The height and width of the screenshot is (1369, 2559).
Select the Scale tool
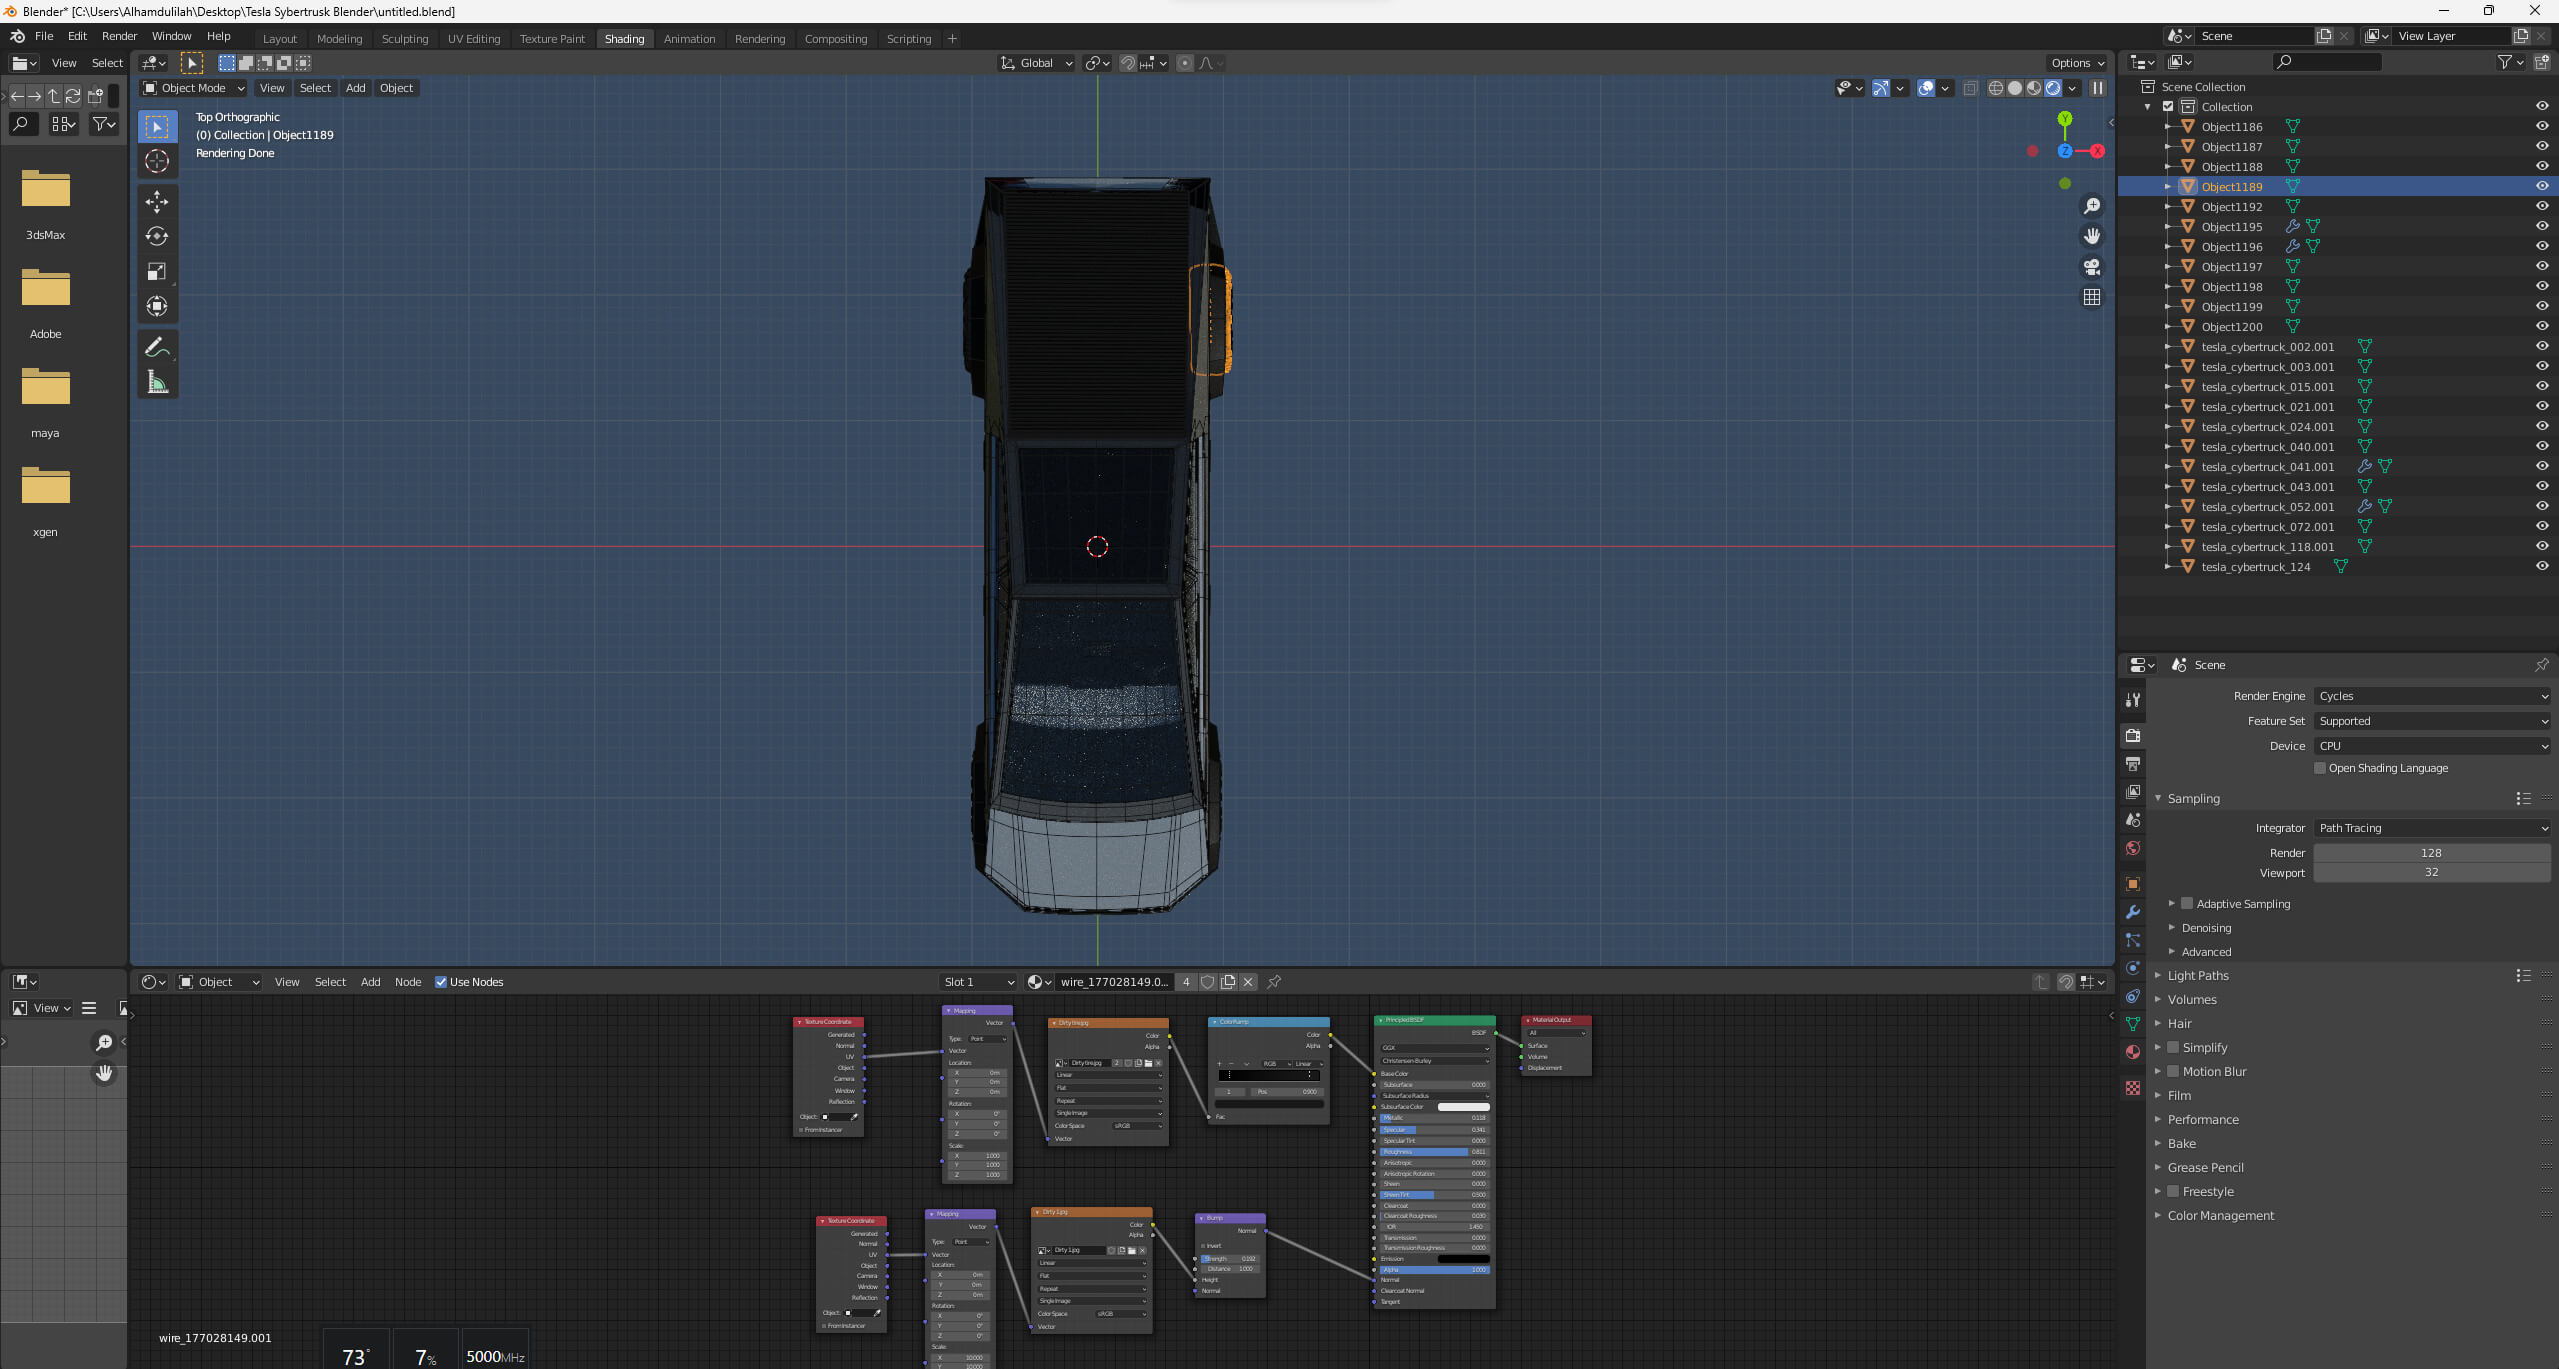tap(157, 272)
